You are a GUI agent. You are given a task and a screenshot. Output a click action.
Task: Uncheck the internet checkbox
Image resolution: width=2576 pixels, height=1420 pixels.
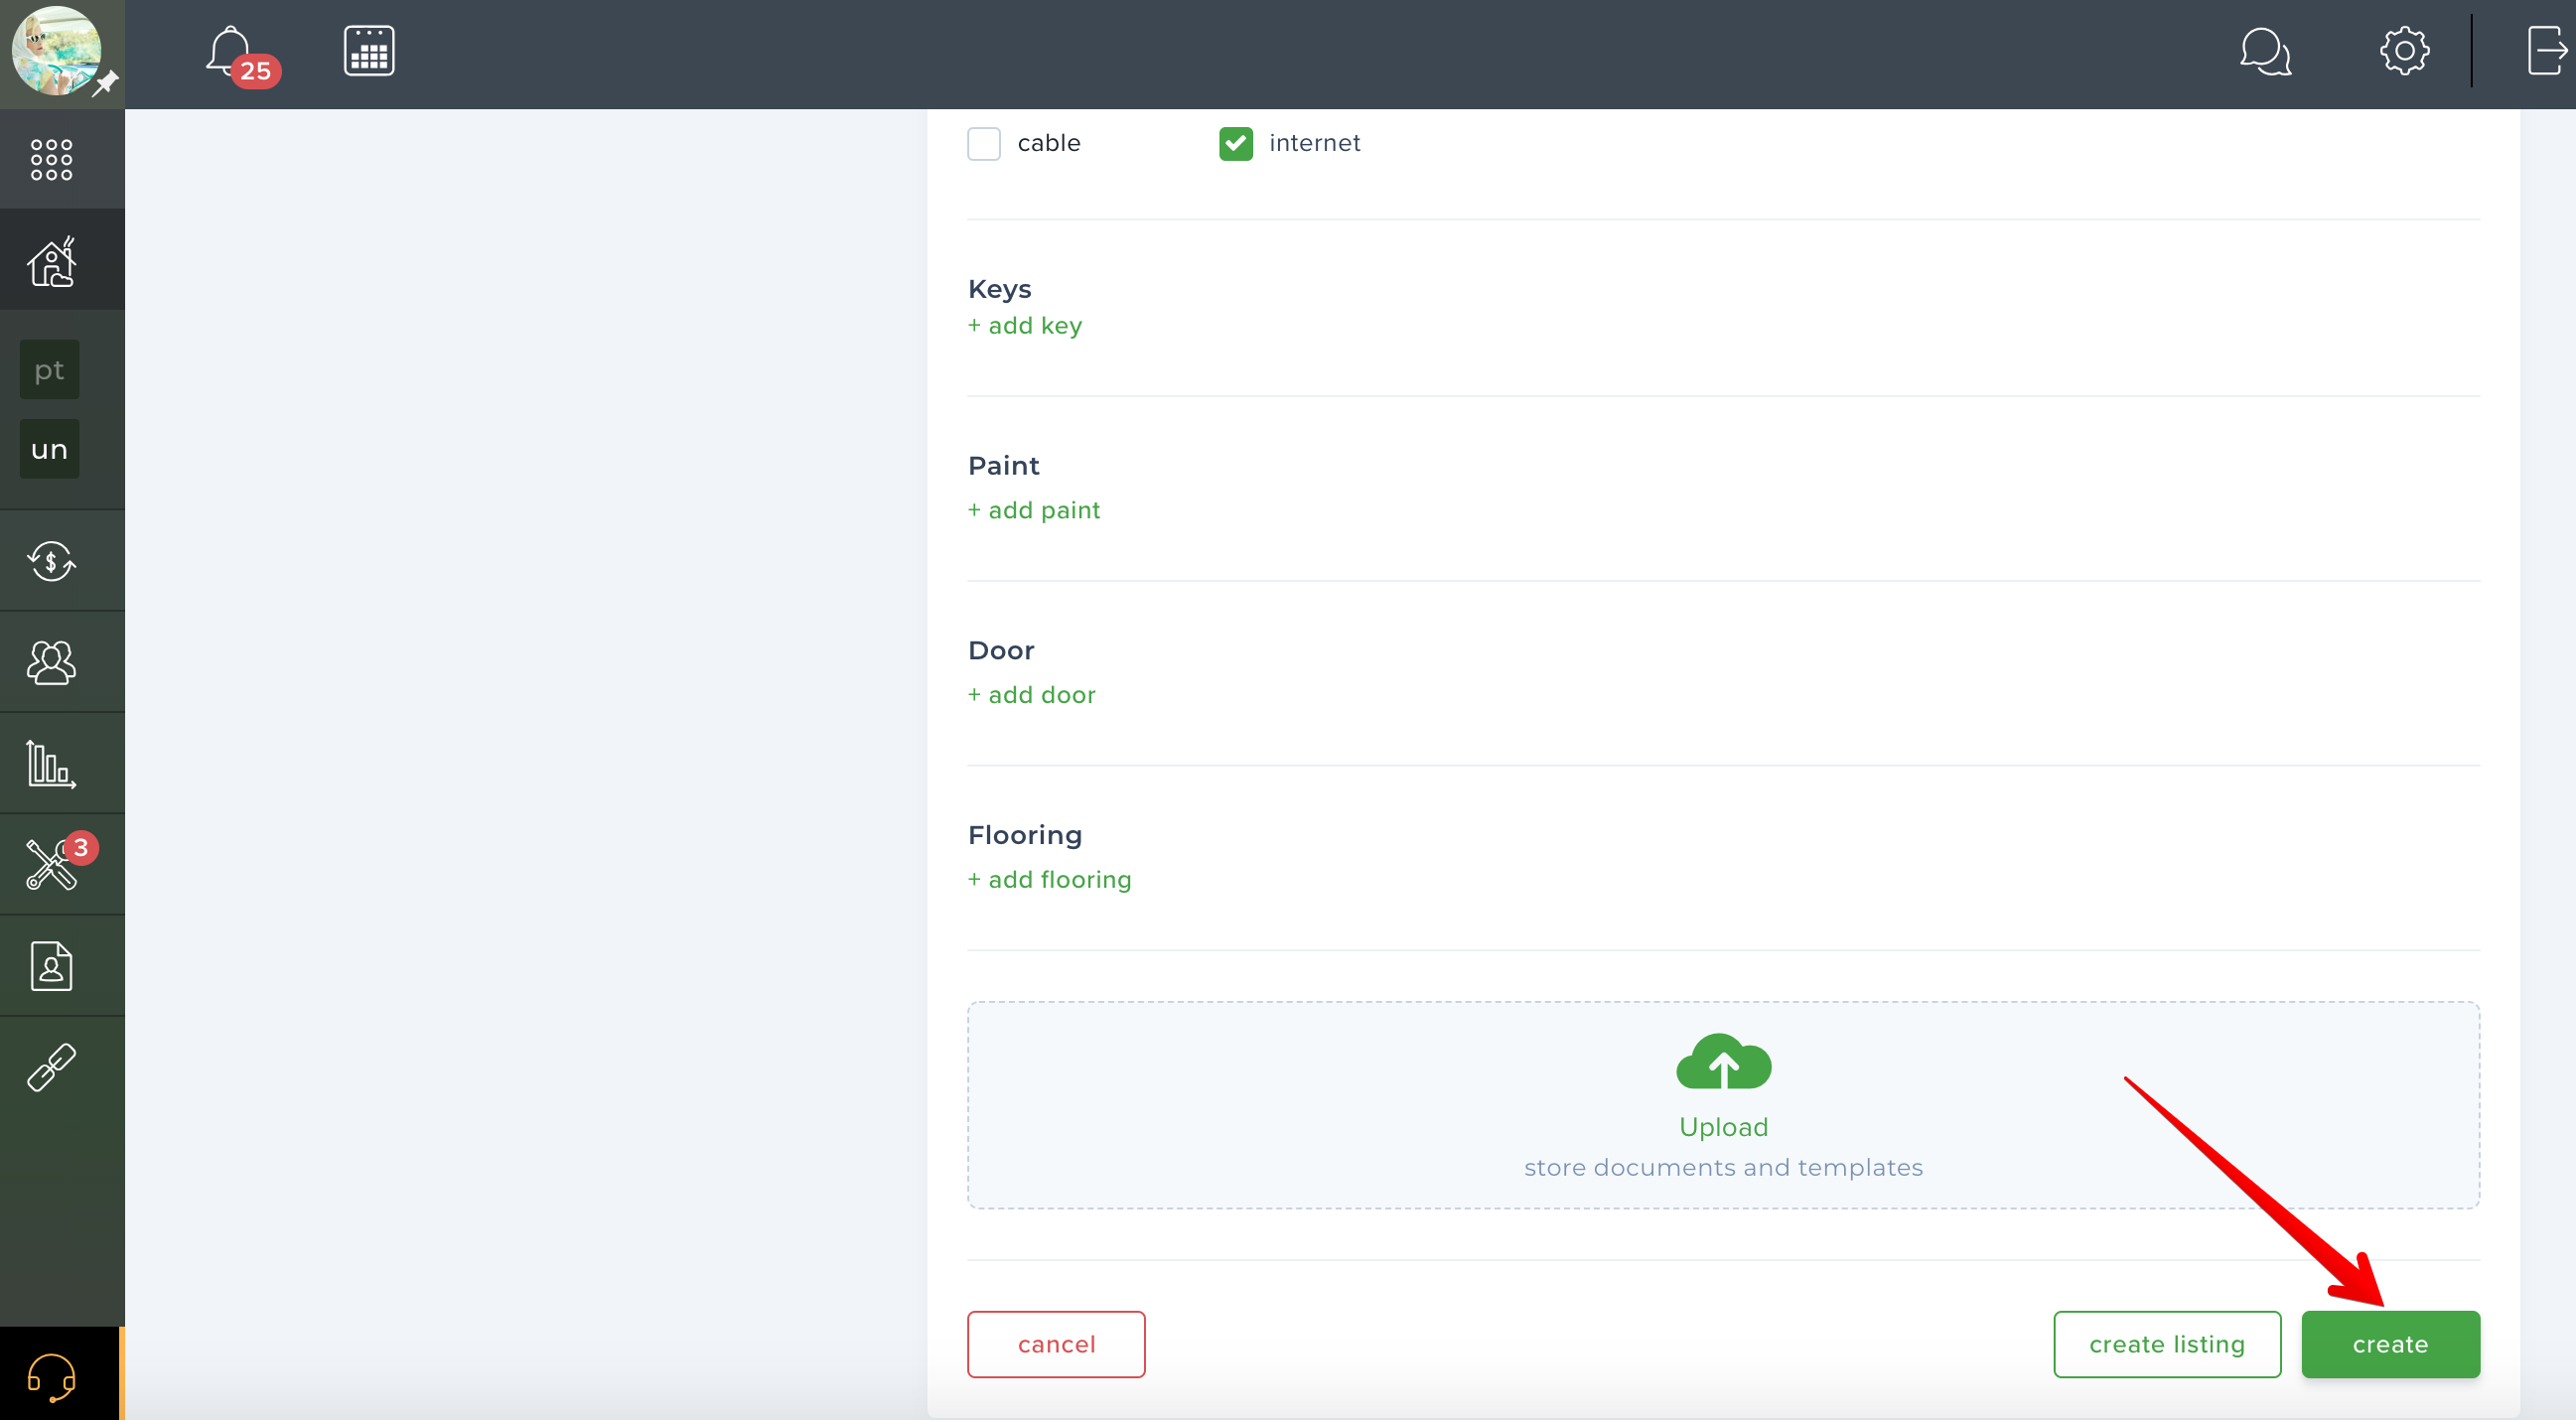click(x=1236, y=144)
